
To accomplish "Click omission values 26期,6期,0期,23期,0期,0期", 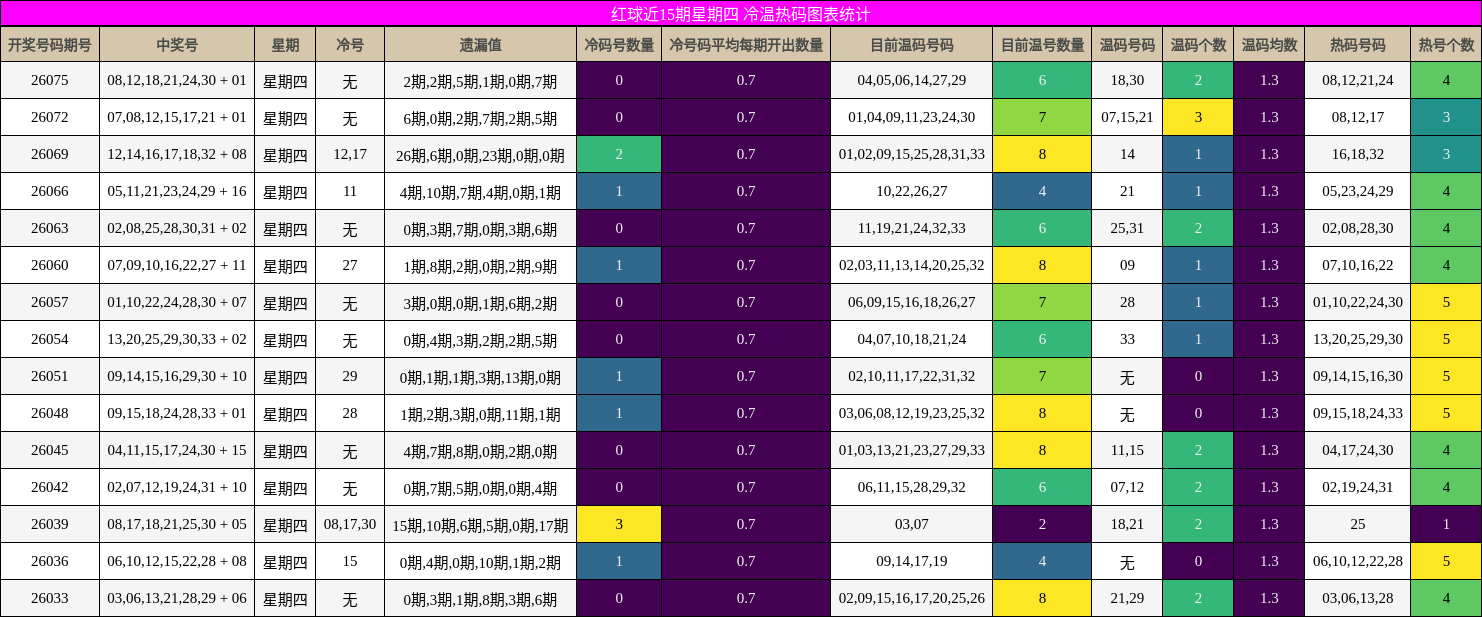I will click(x=481, y=154).
